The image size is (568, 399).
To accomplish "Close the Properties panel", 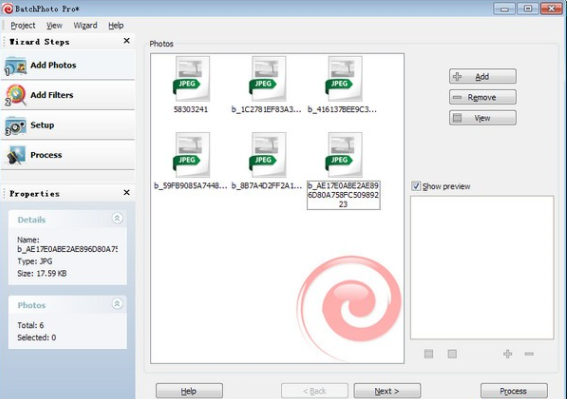I will tap(126, 192).
